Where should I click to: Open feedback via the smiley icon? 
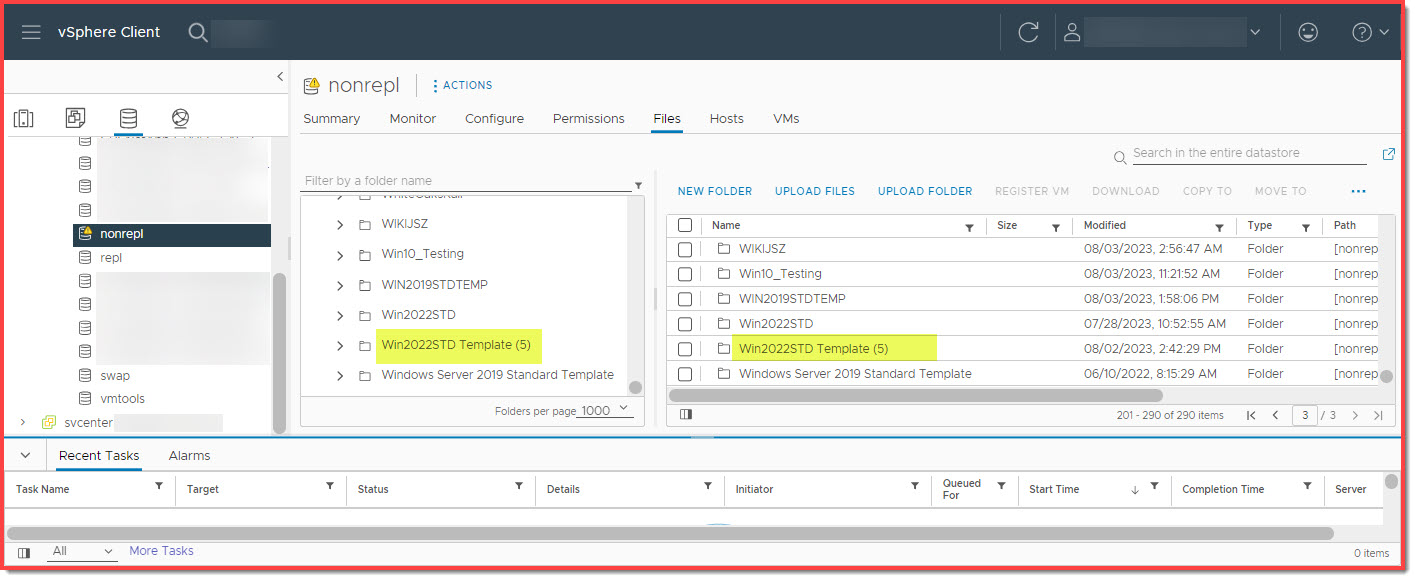[1308, 31]
